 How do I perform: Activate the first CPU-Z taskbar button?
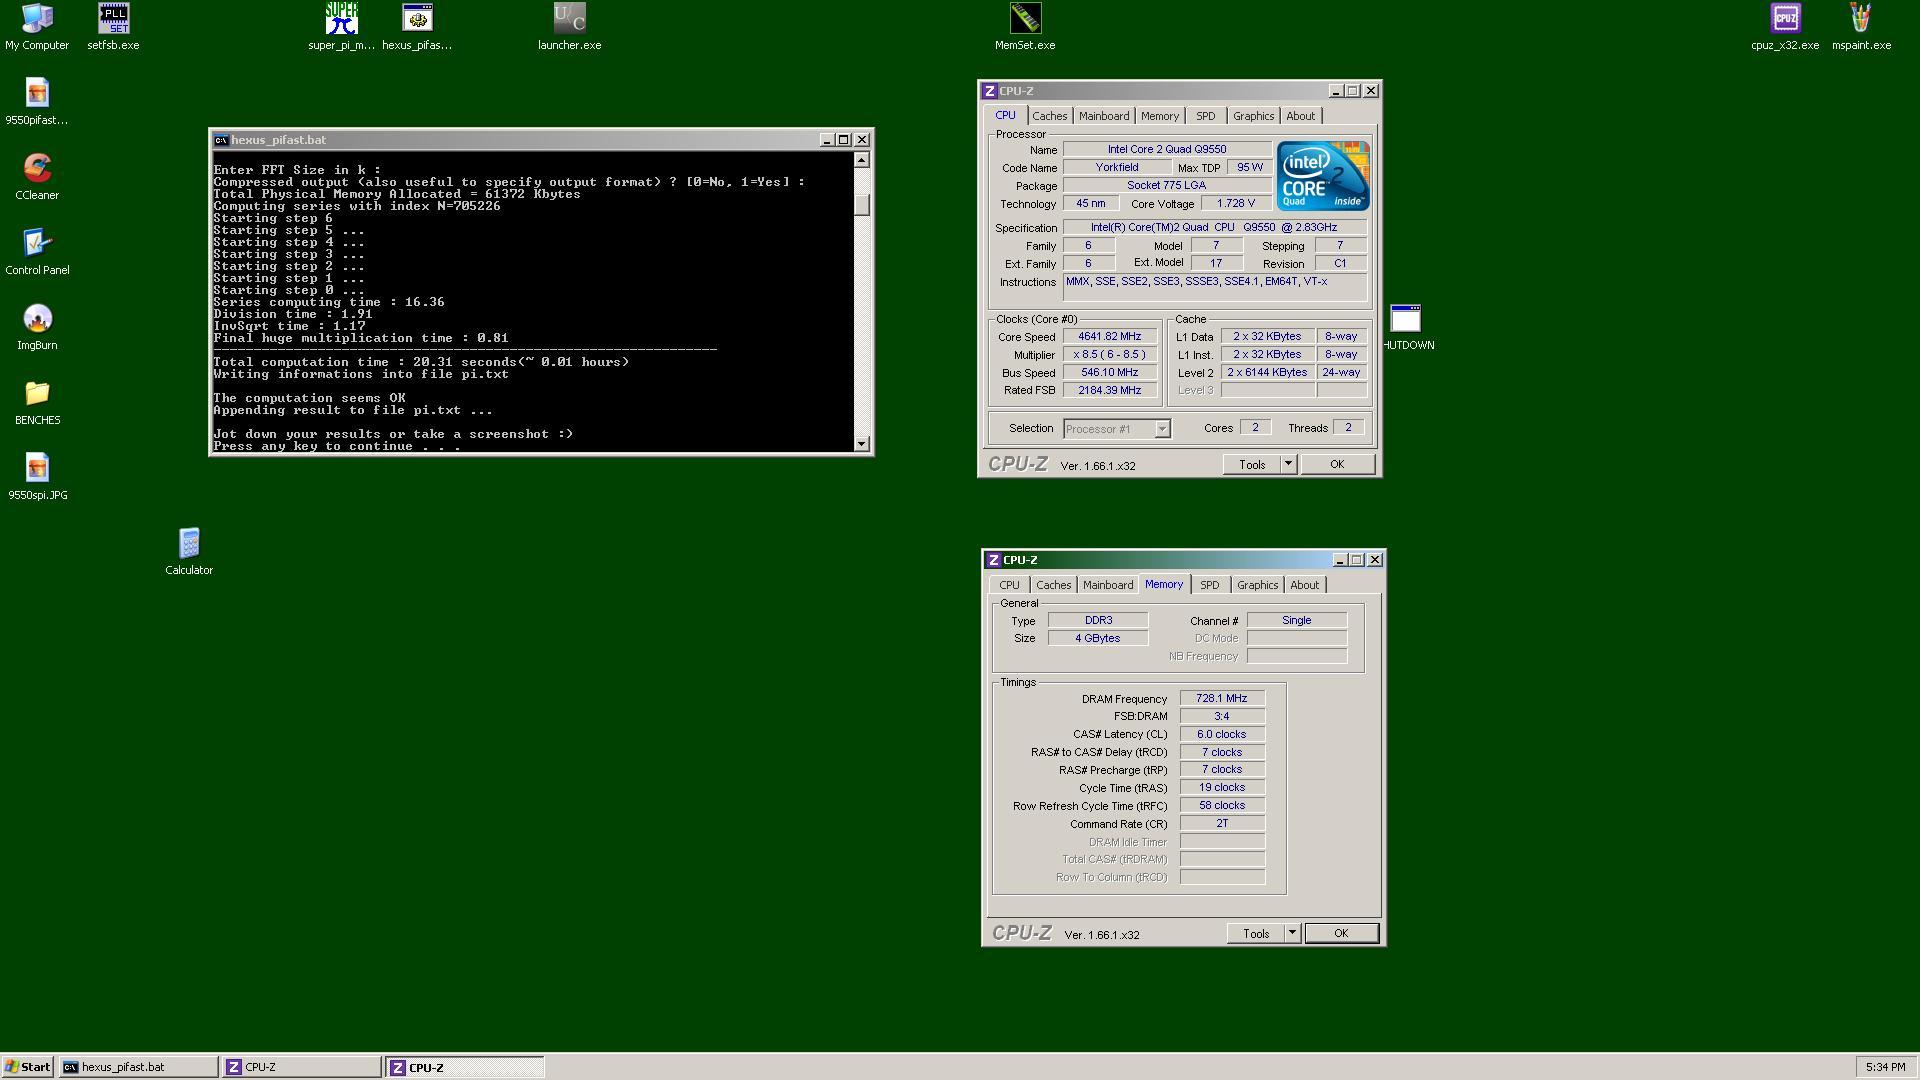tap(301, 1067)
